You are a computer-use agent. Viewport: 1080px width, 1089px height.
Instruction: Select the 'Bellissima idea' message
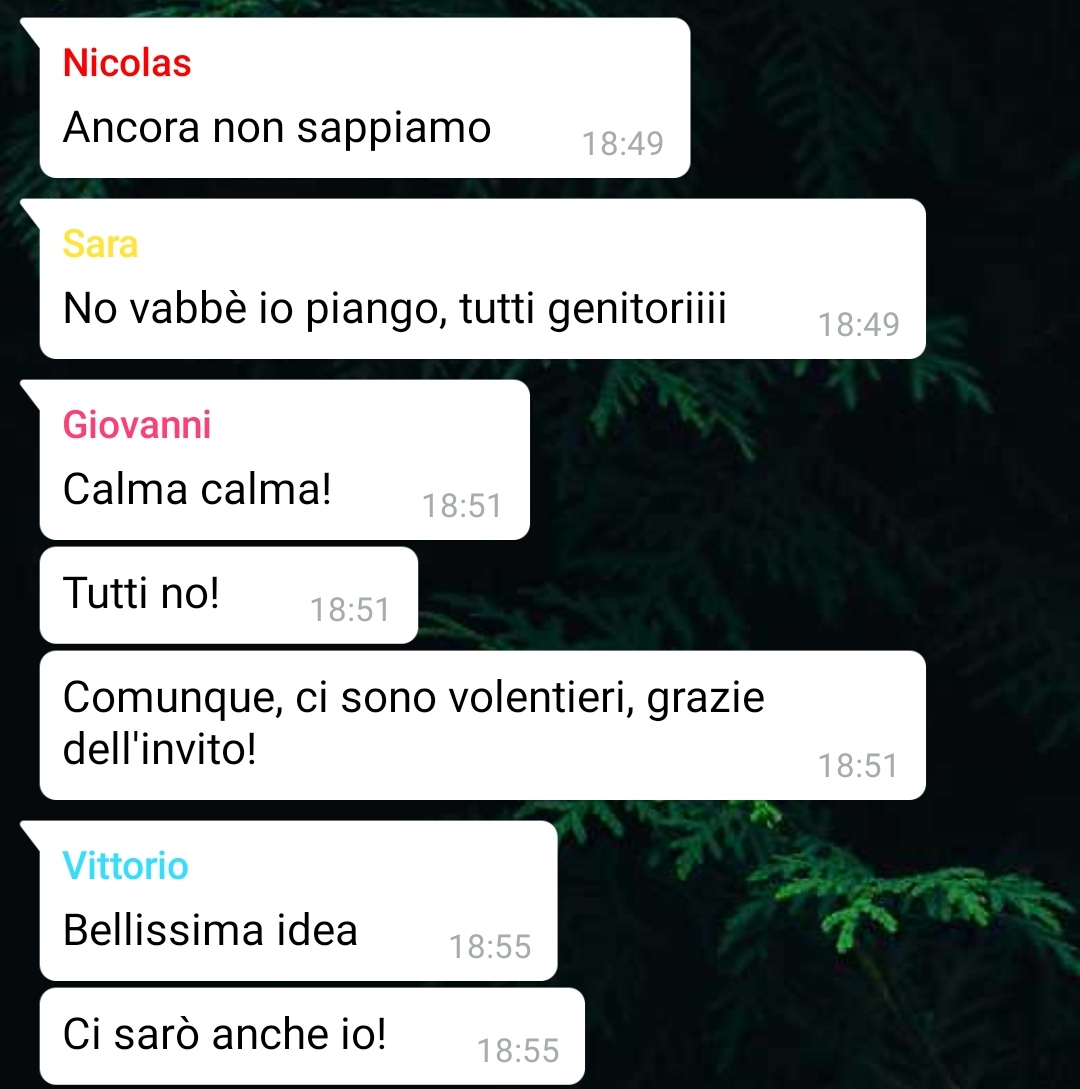[299, 901]
